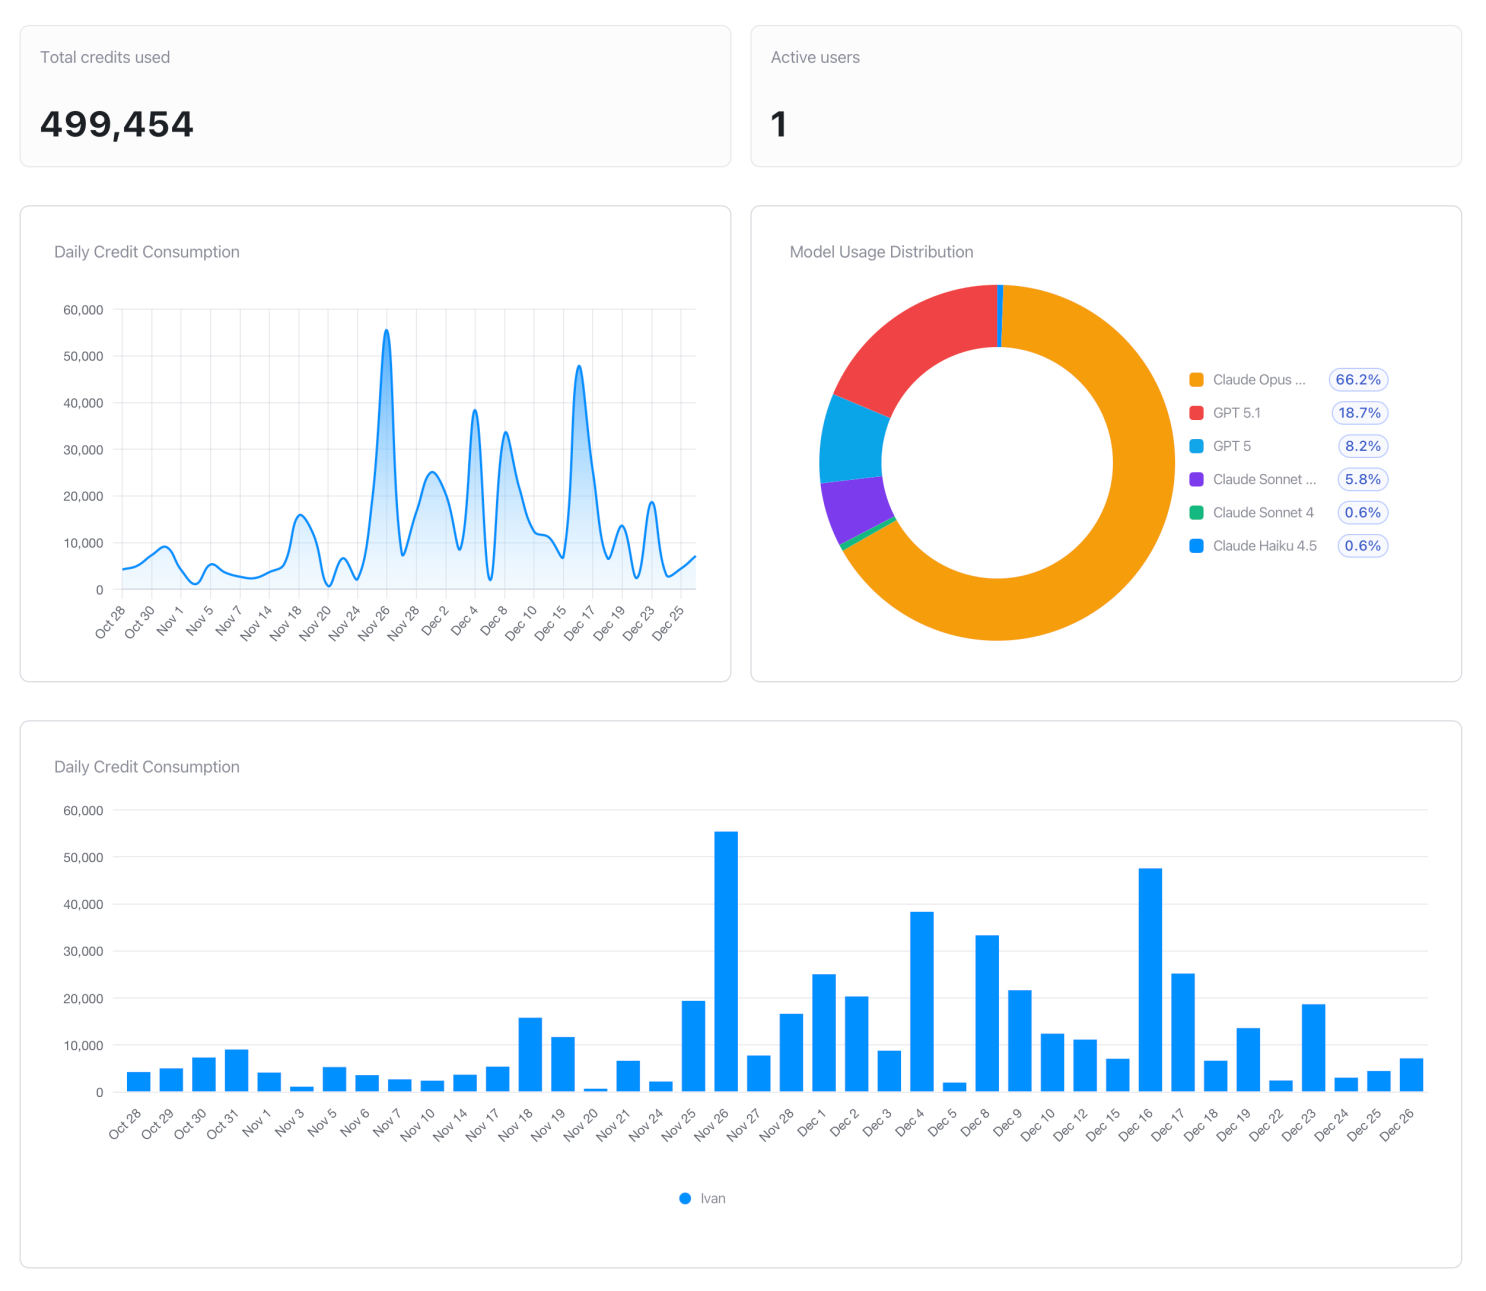Click the 499,454 total credits value
Viewport: 1486px width, 1291px height.
click(117, 124)
